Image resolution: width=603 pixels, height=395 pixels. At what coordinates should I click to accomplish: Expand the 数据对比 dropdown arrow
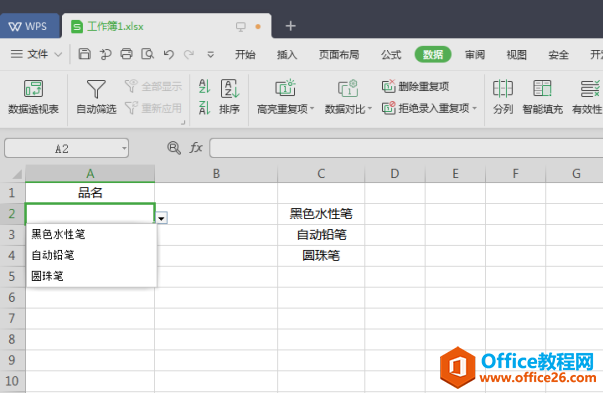[370, 108]
